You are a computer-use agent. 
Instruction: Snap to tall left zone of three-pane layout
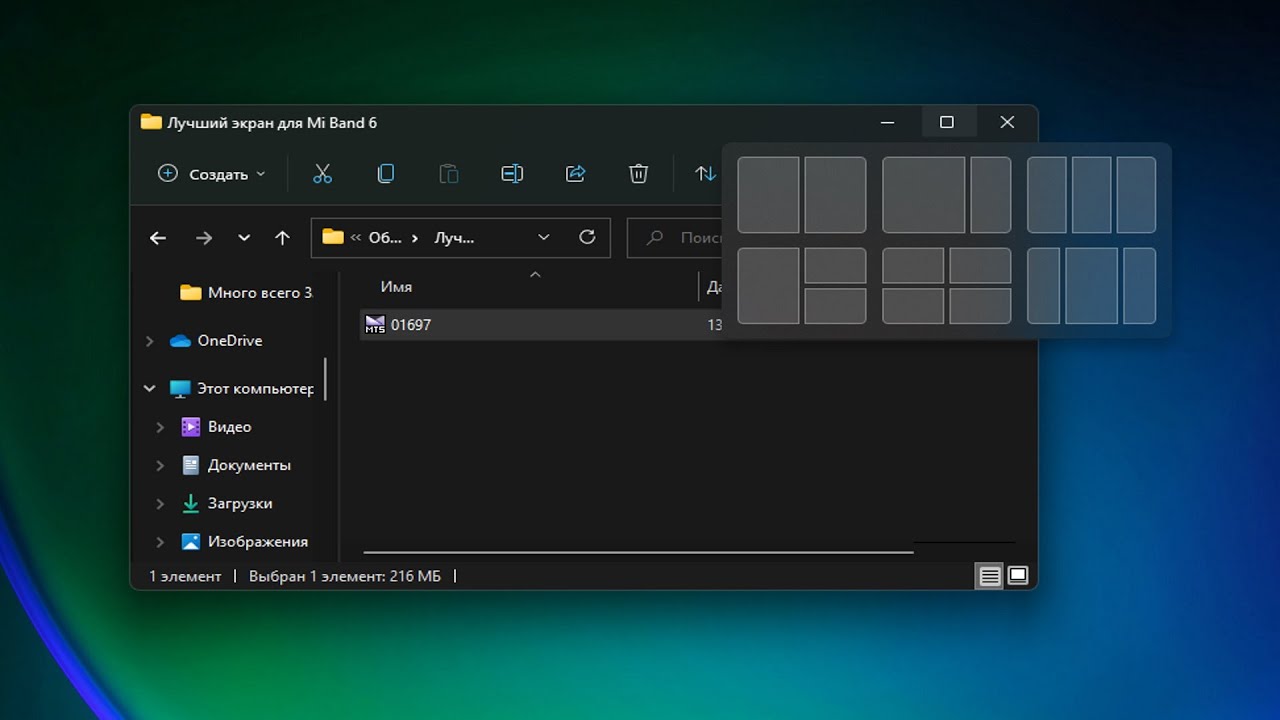tap(768, 286)
